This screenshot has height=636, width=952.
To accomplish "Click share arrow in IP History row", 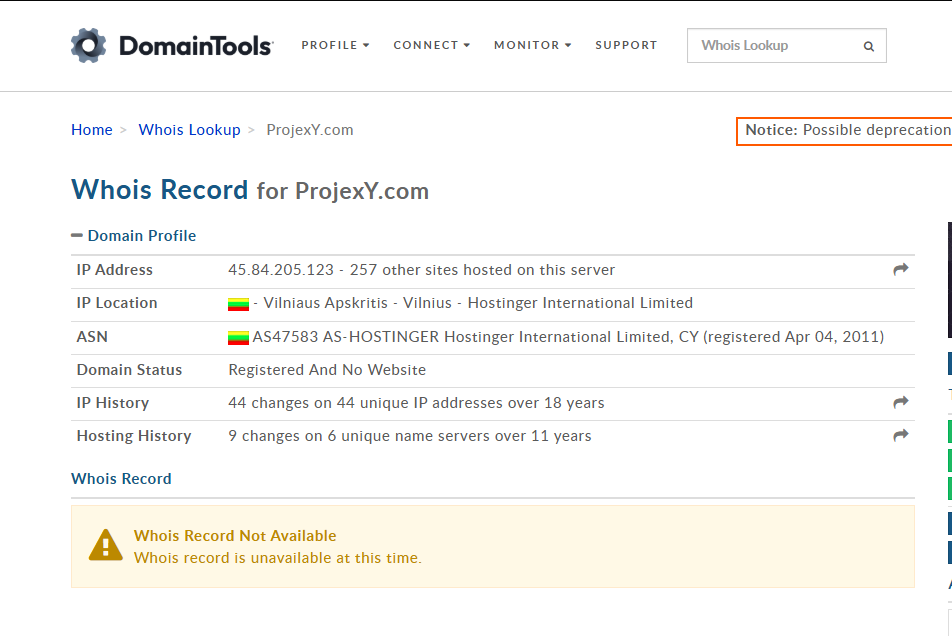I will click(x=901, y=402).
